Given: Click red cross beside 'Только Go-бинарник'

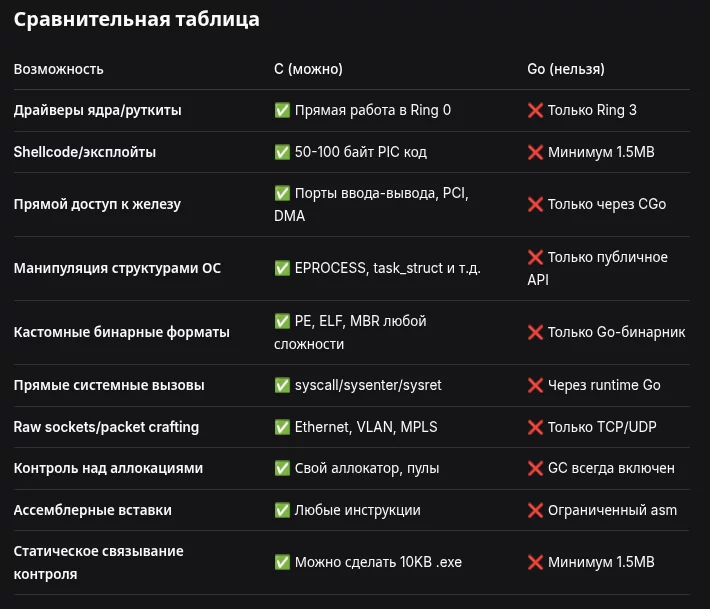Looking at the screenshot, I should pos(535,332).
